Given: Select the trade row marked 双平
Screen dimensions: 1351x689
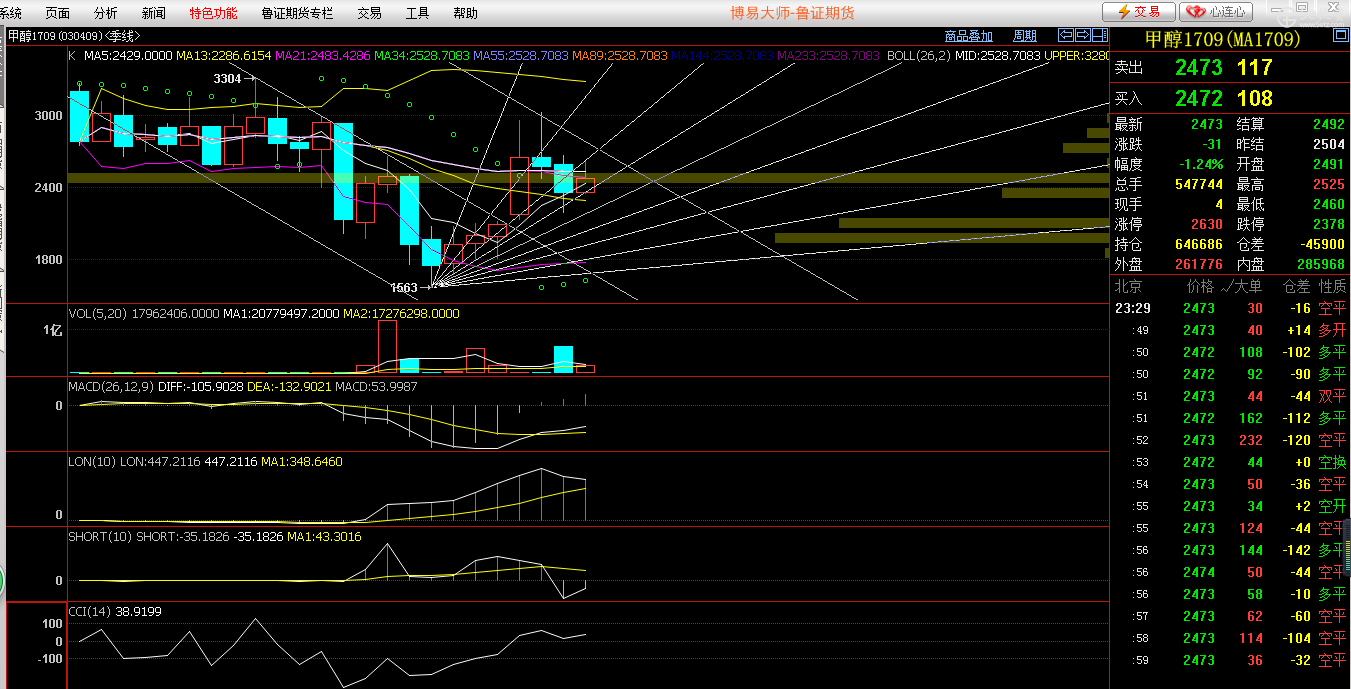Looking at the screenshot, I should coord(1230,396).
